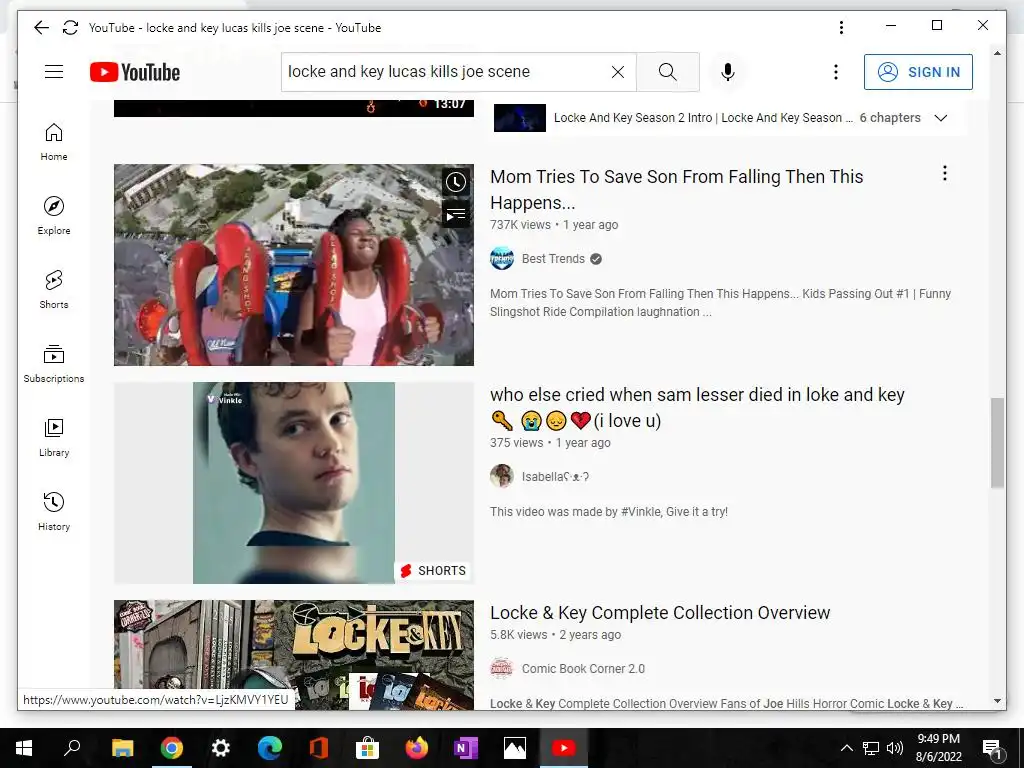1024x768 pixels.
Task: Open Subscriptions in the sidebar
Action: point(54,363)
